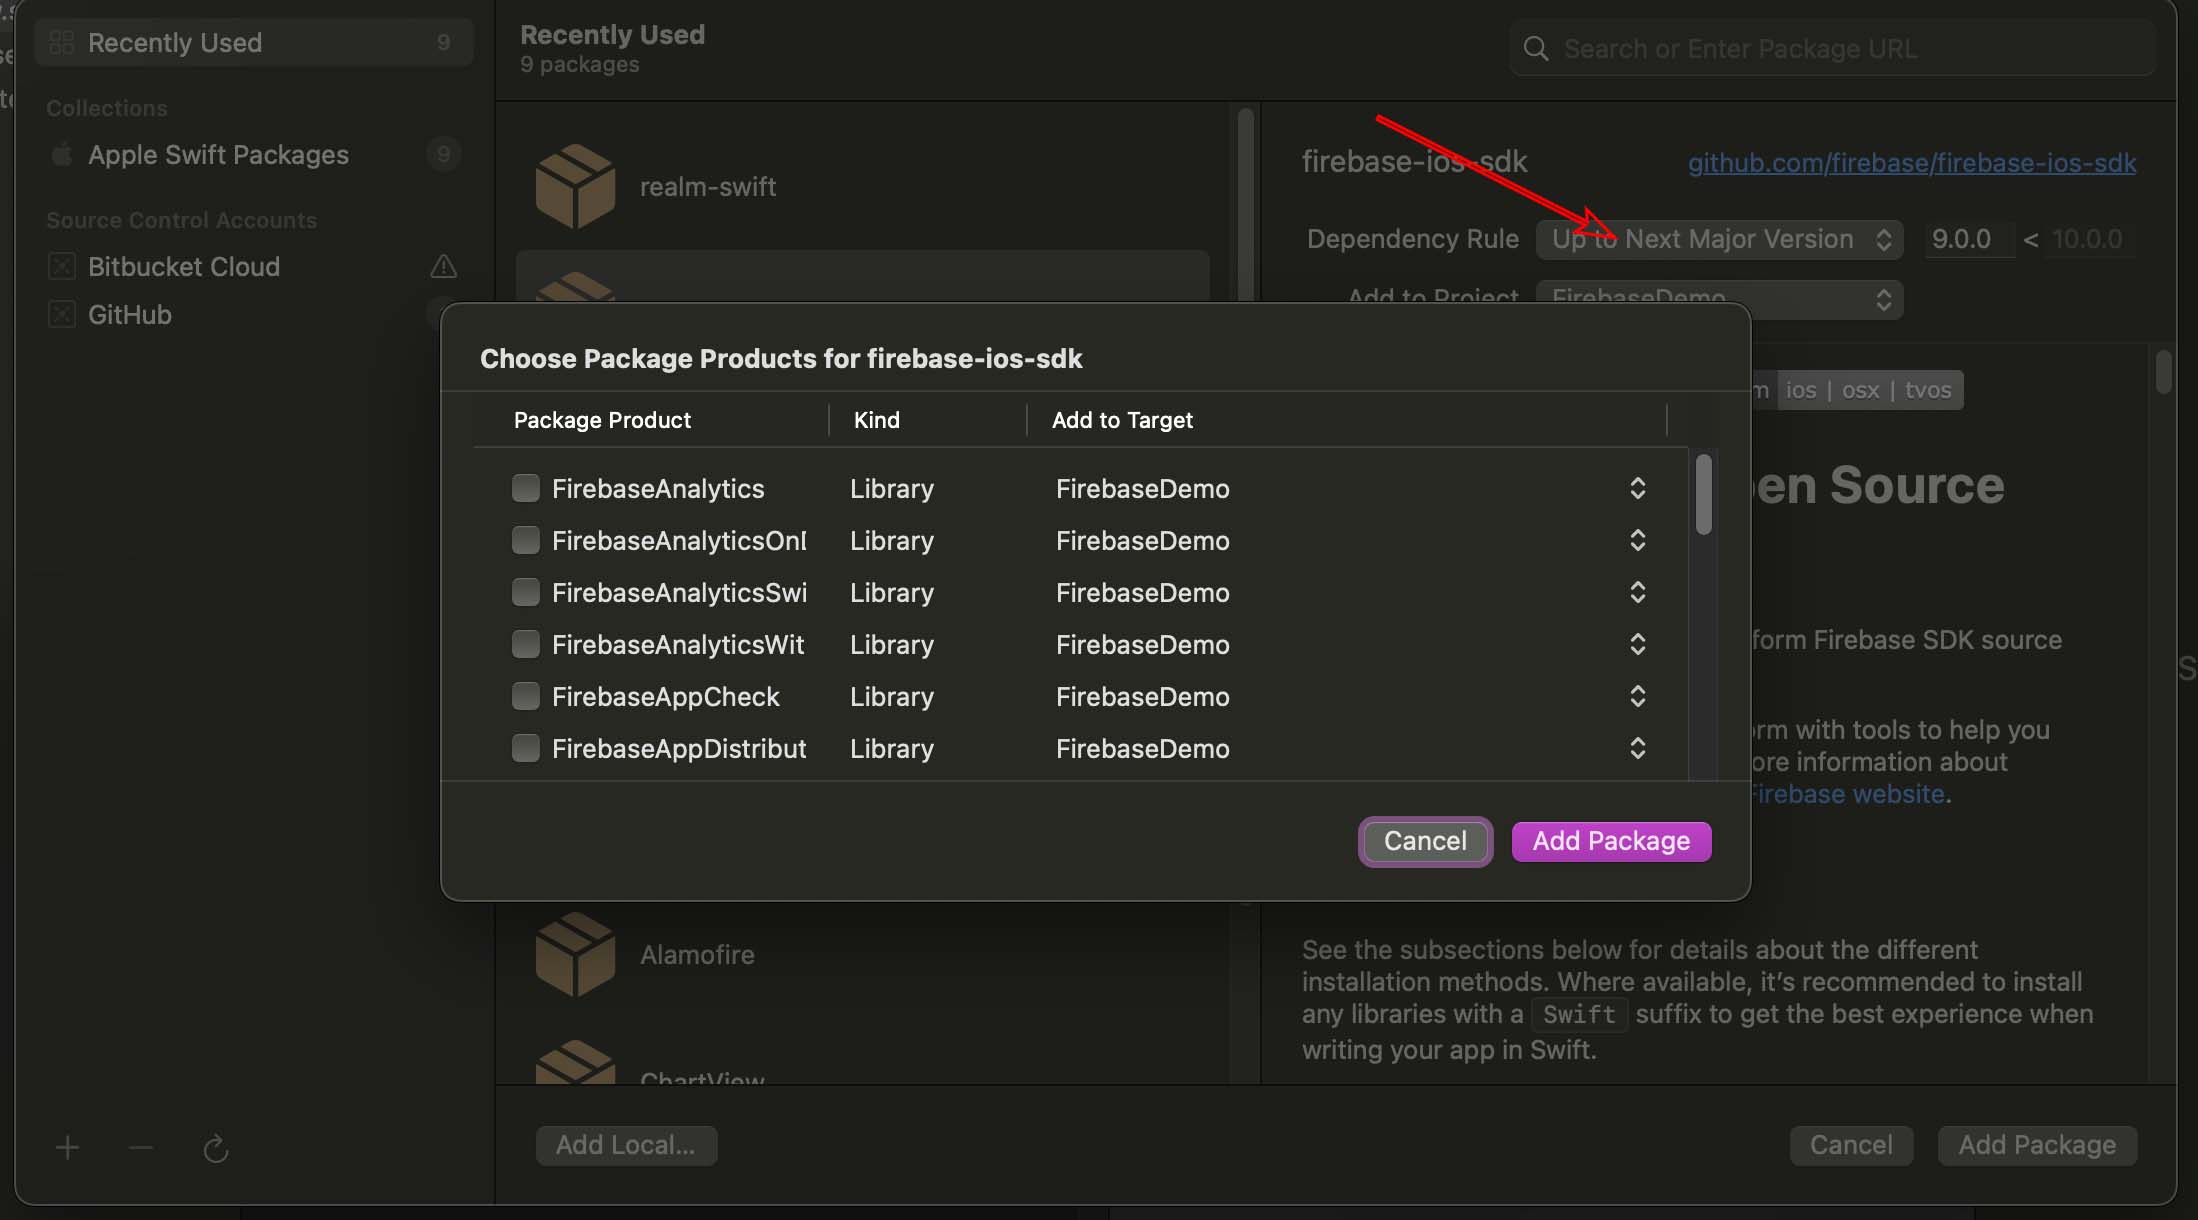Tick the FirebaseAnalyticsSwi checkbox

(x=526, y=592)
